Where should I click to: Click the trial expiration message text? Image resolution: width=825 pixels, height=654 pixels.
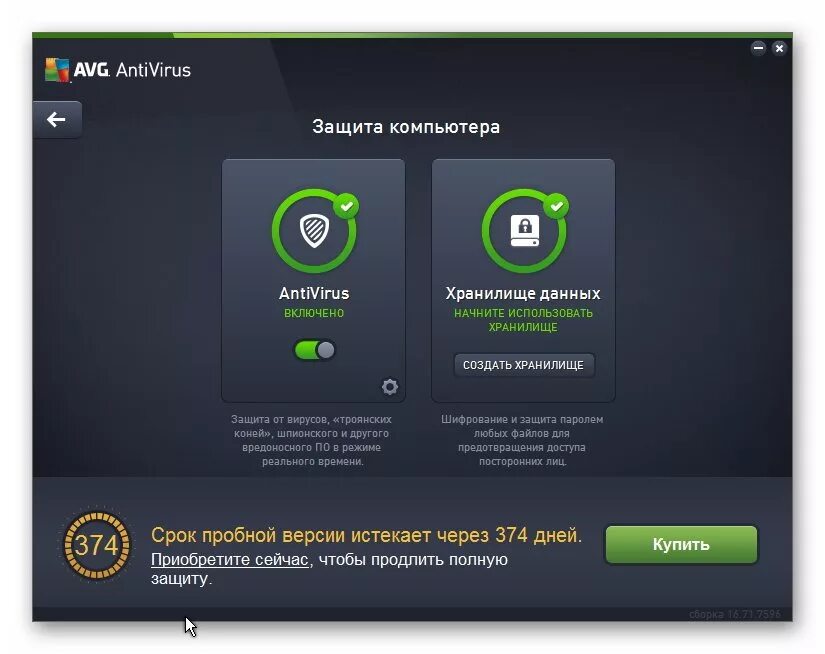coord(367,536)
